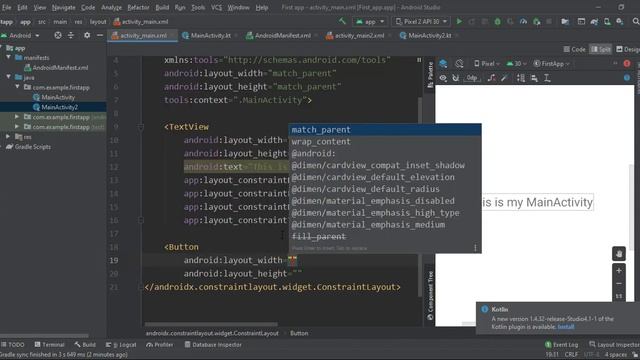This screenshot has height=360, width=640.
Task: Open the Android project view dropdown
Action: [x=20, y=36]
